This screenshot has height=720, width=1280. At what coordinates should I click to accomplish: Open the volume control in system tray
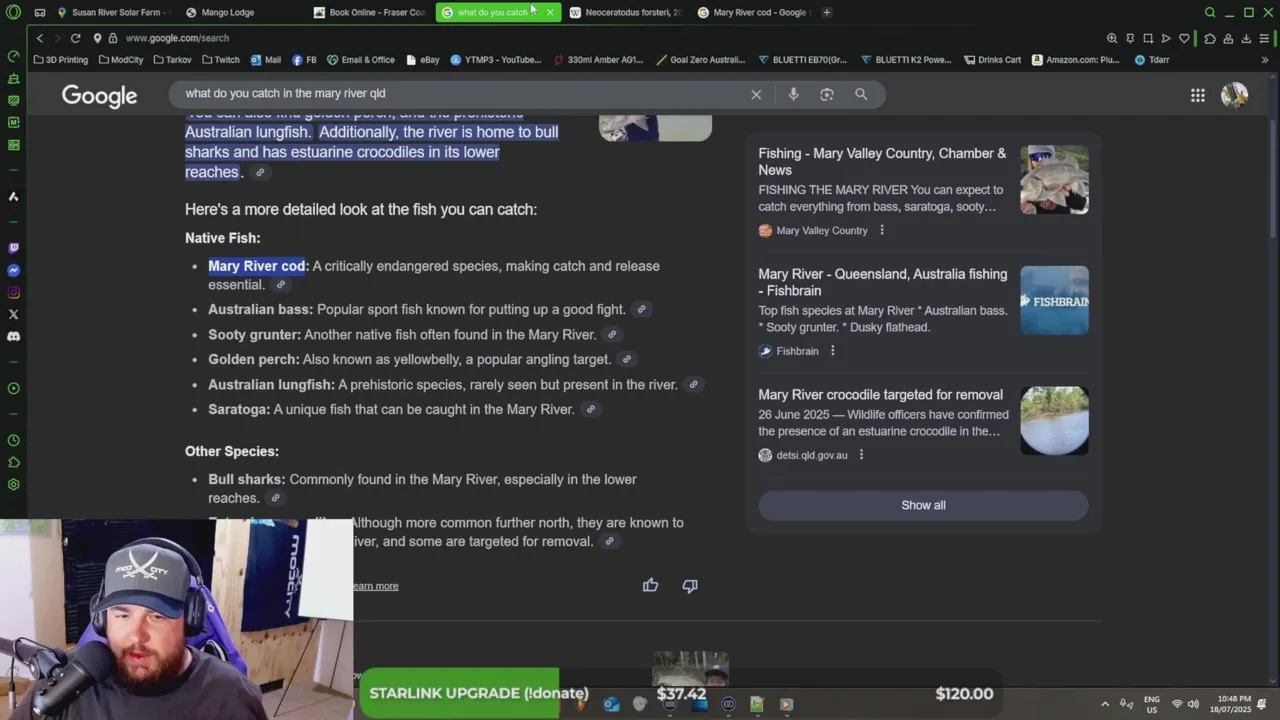coord(1194,704)
